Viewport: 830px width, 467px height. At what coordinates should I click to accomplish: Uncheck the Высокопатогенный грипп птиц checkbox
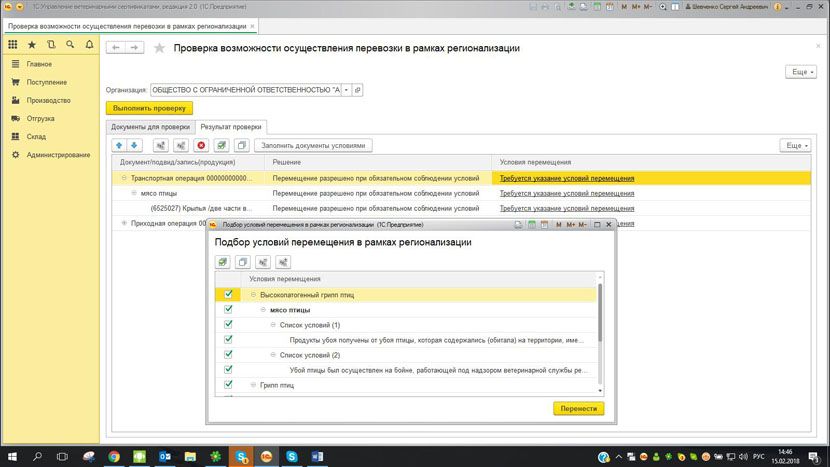(x=228, y=294)
